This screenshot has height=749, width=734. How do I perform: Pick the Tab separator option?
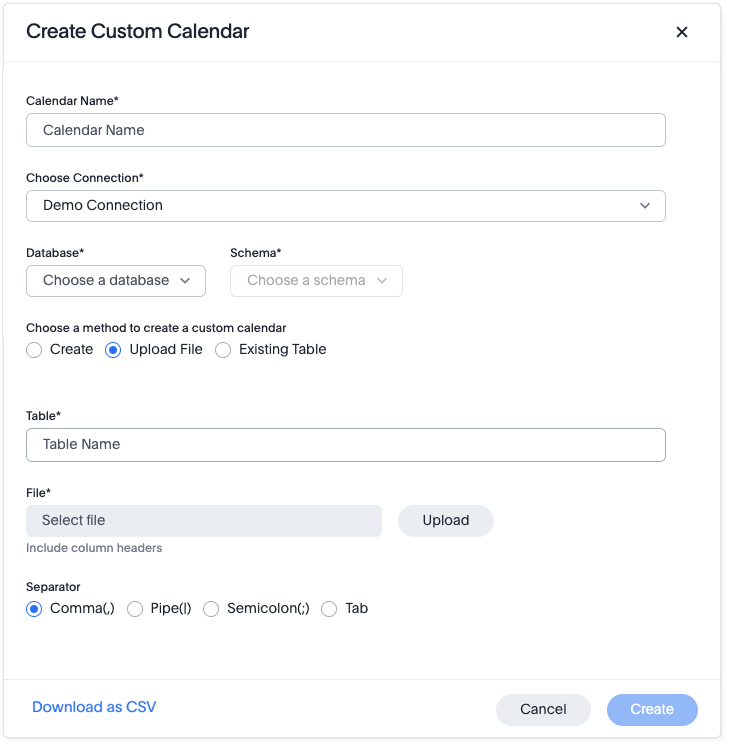coord(329,609)
